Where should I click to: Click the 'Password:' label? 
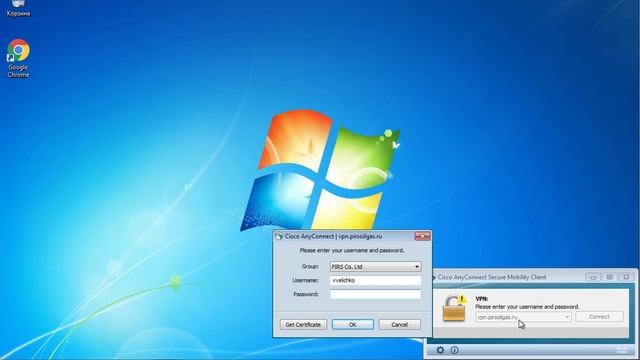click(x=306, y=294)
